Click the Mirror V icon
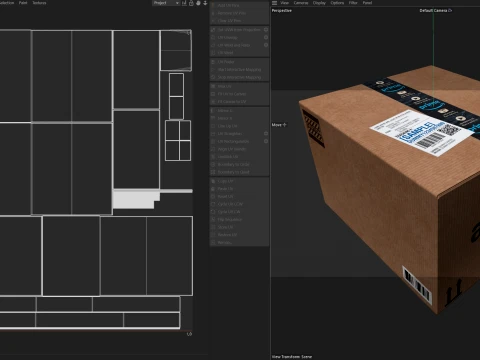The height and width of the screenshot is (360, 480). (213, 118)
